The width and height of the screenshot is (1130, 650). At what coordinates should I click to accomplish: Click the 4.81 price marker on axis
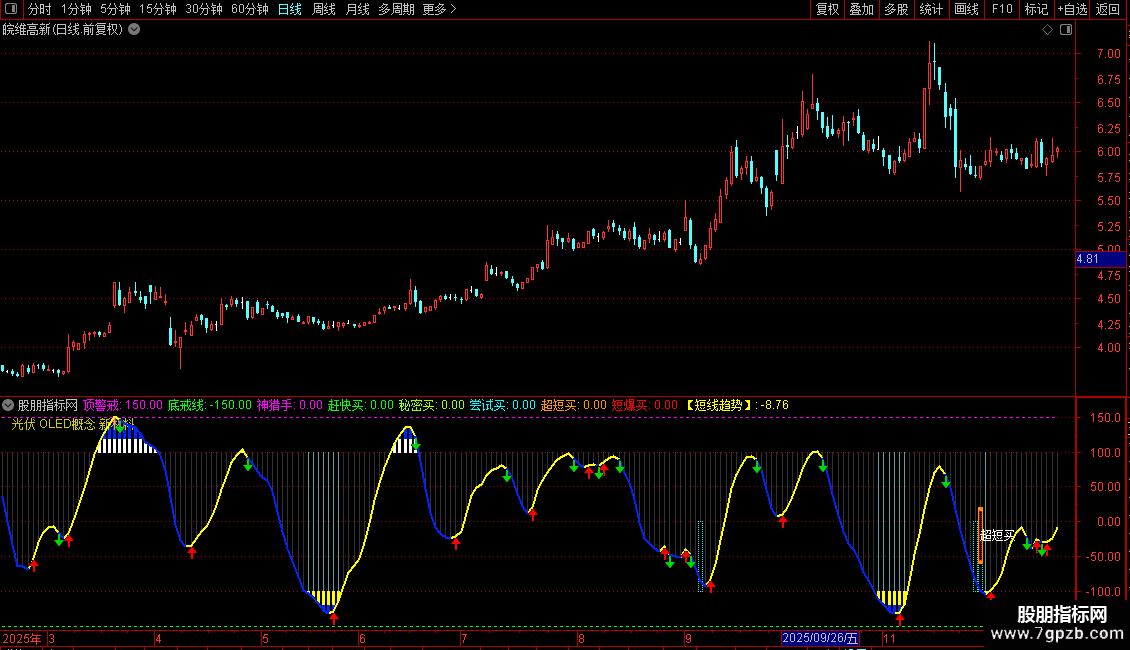coord(1088,259)
